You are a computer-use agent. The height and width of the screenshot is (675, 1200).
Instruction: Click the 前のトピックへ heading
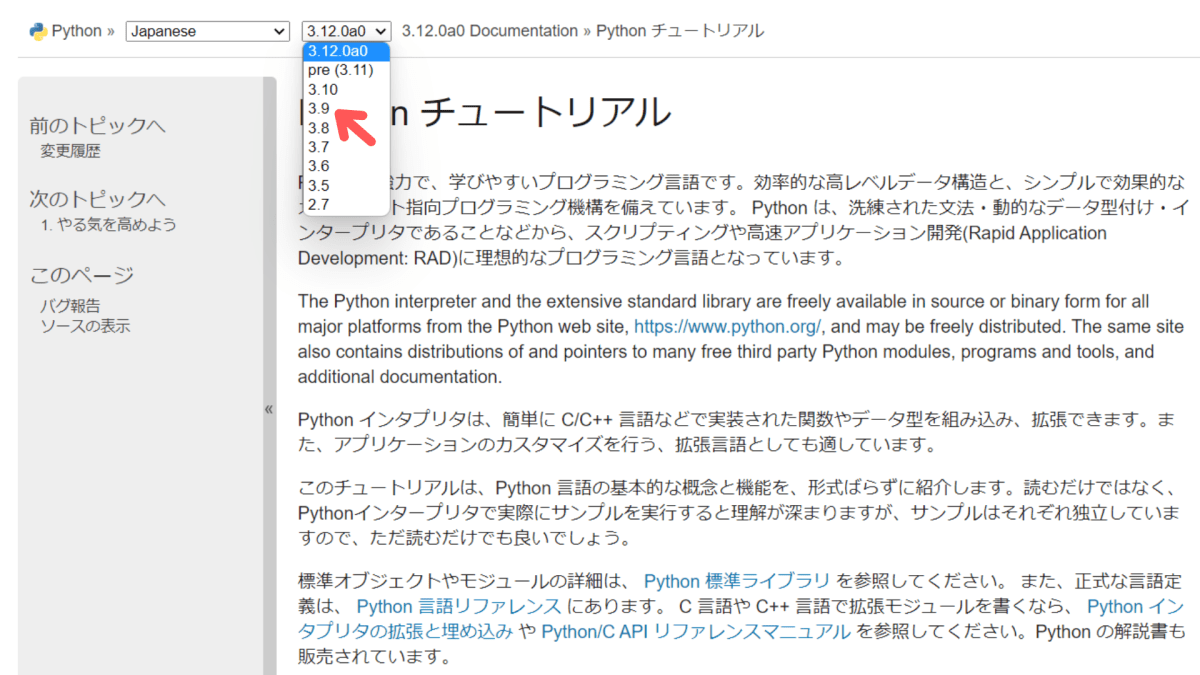click(97, 125)
